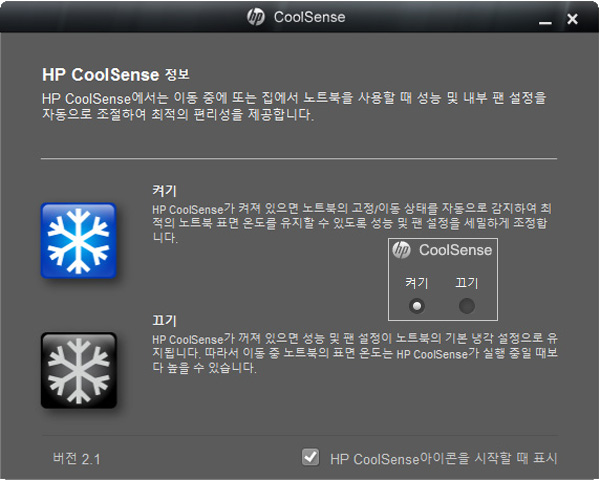Click the 켜기 description paragraph text
The height and width of the screenshot is (480, 600).
(352, 223)
